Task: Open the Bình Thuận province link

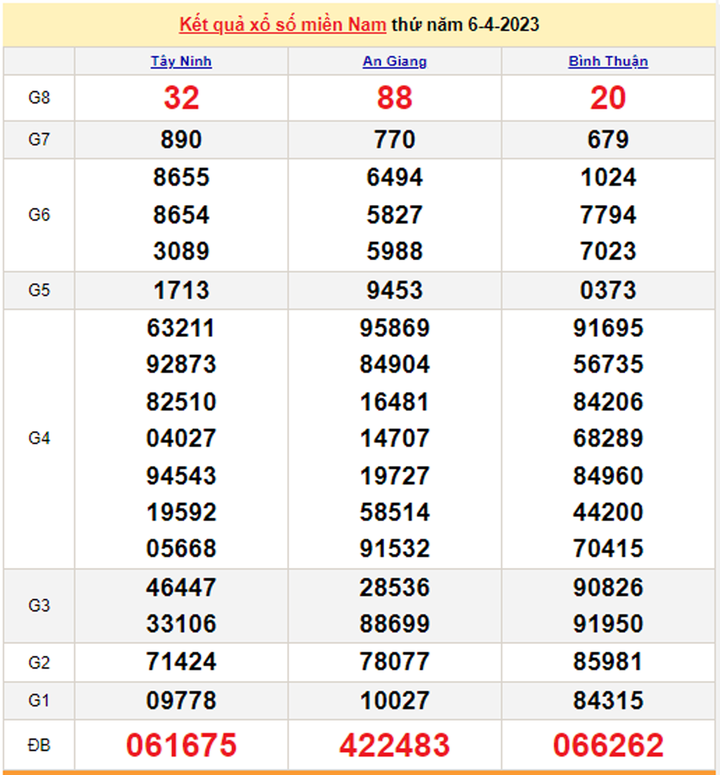Action: click(x=608, y=62)
